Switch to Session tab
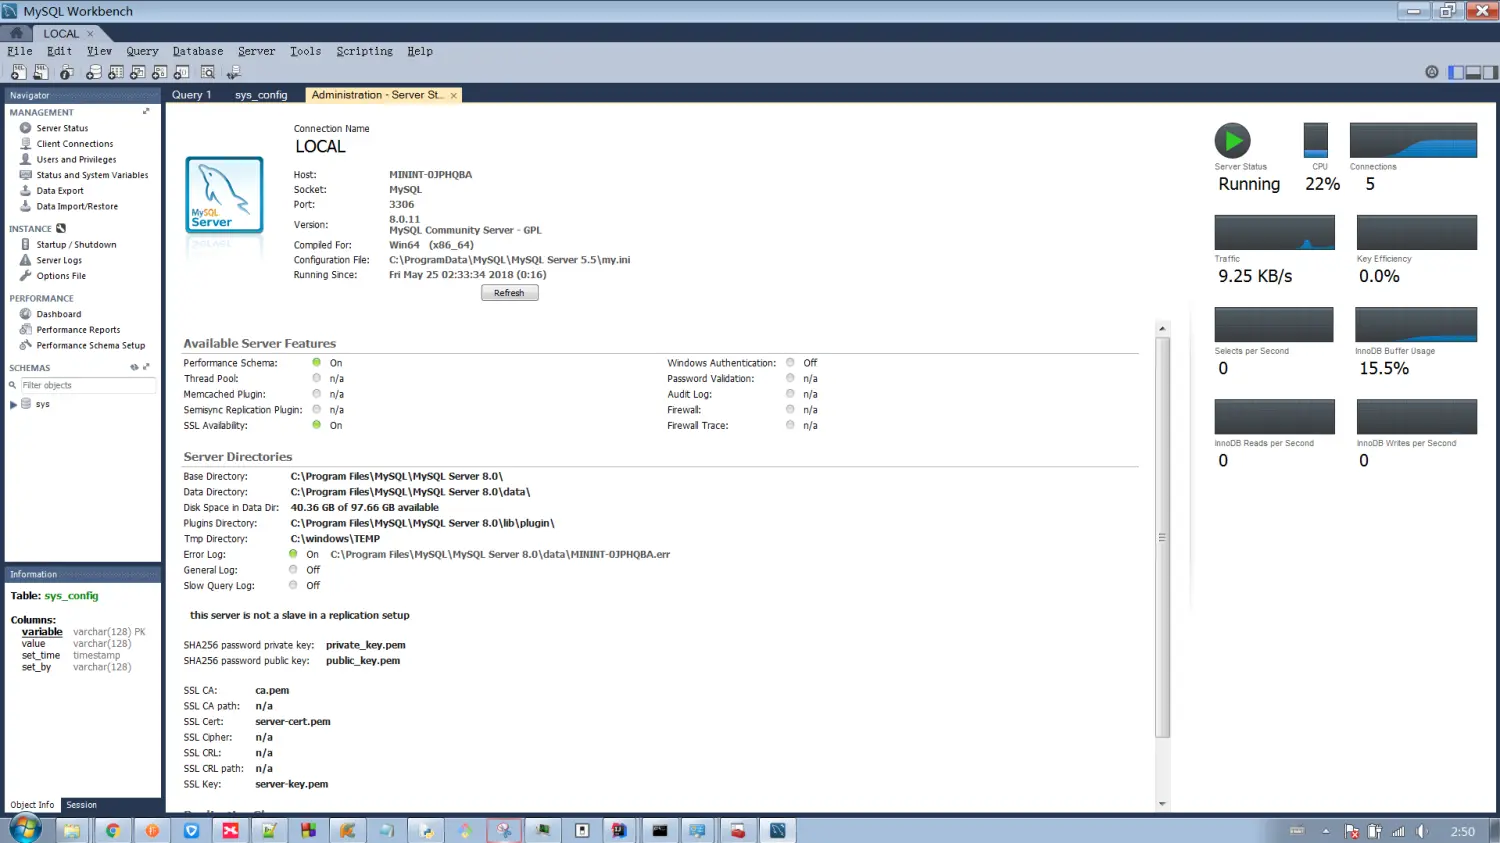Image resolution: width=1500 pixels, height=843 pixels. tap(82, 805)
